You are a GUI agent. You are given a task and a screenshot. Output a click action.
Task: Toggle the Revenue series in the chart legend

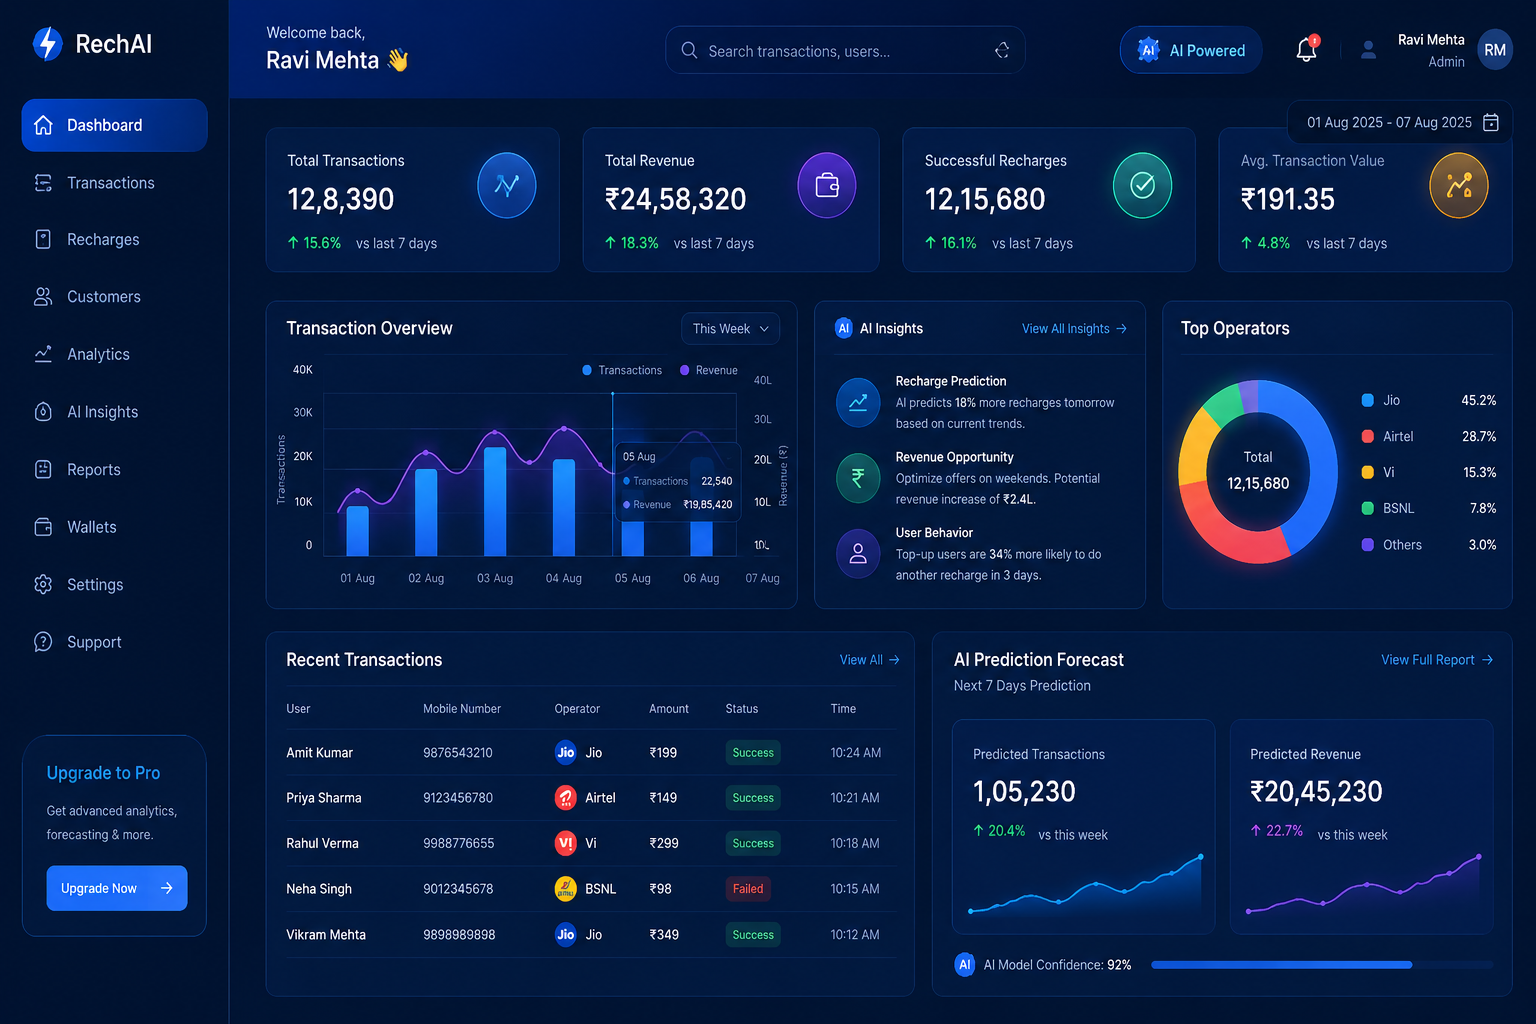(709, 370)
